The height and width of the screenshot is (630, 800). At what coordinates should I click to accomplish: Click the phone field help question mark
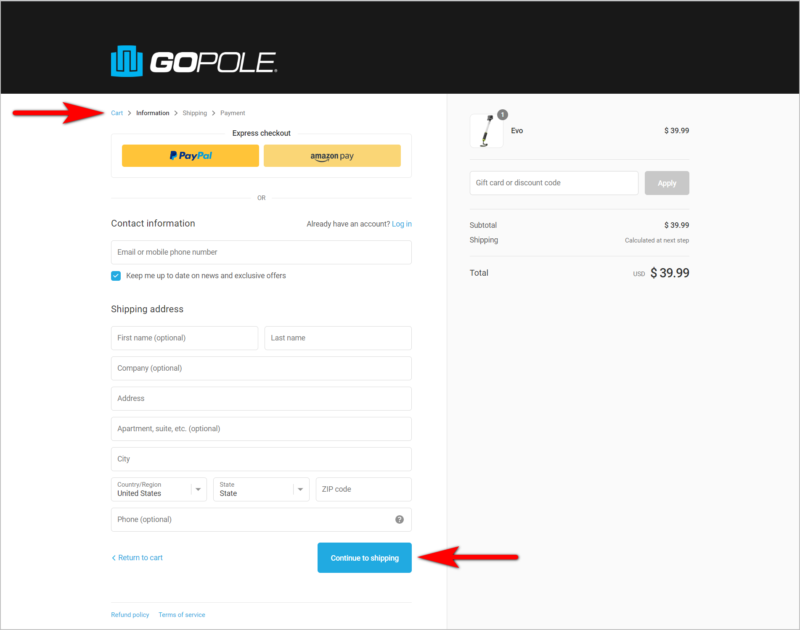coord(399,519)
